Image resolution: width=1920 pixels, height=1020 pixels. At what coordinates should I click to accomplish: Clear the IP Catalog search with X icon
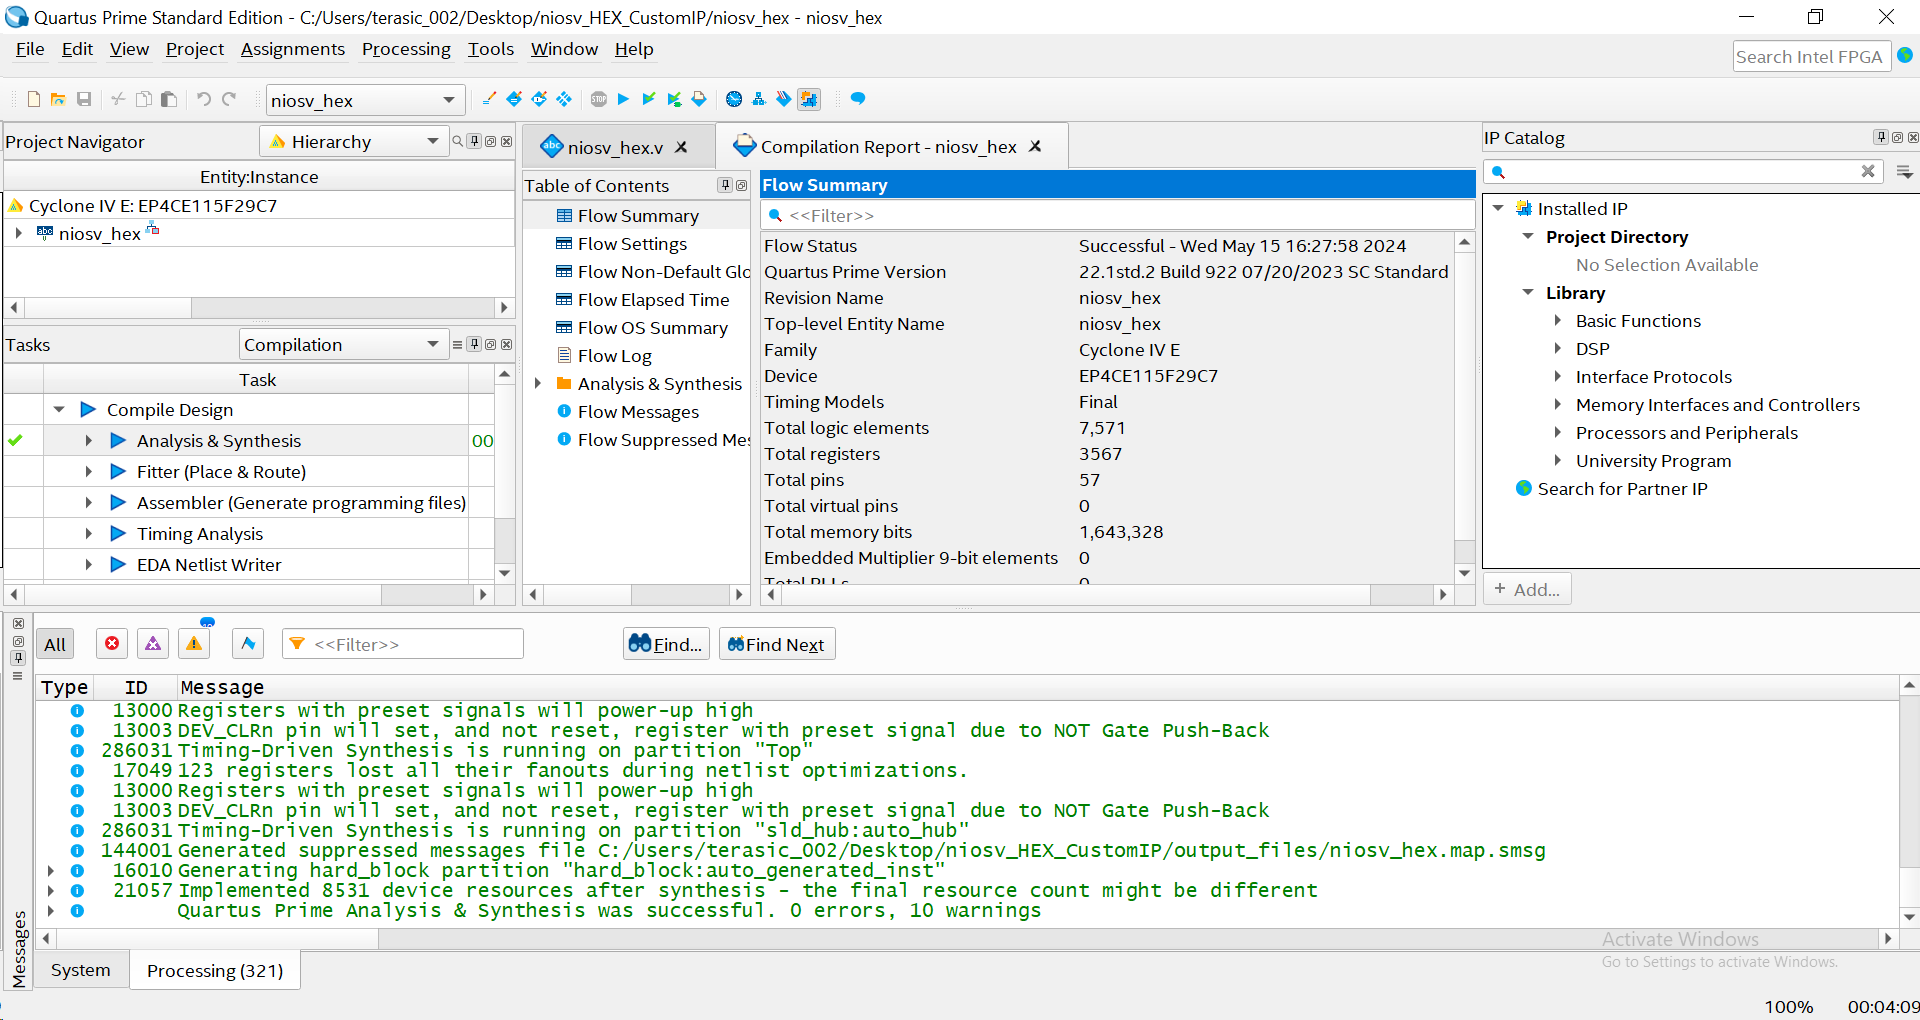[x=1868, y=171]
